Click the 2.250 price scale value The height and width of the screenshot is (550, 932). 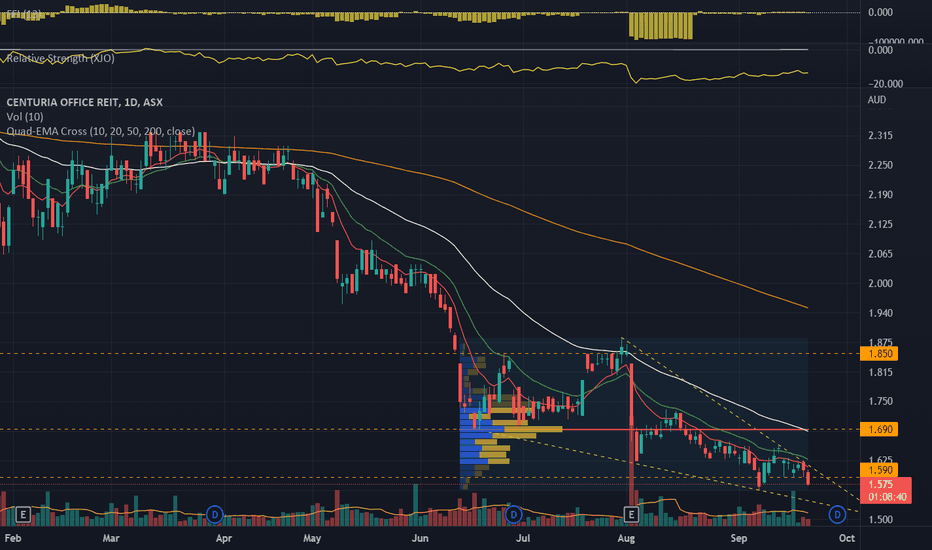880,165
